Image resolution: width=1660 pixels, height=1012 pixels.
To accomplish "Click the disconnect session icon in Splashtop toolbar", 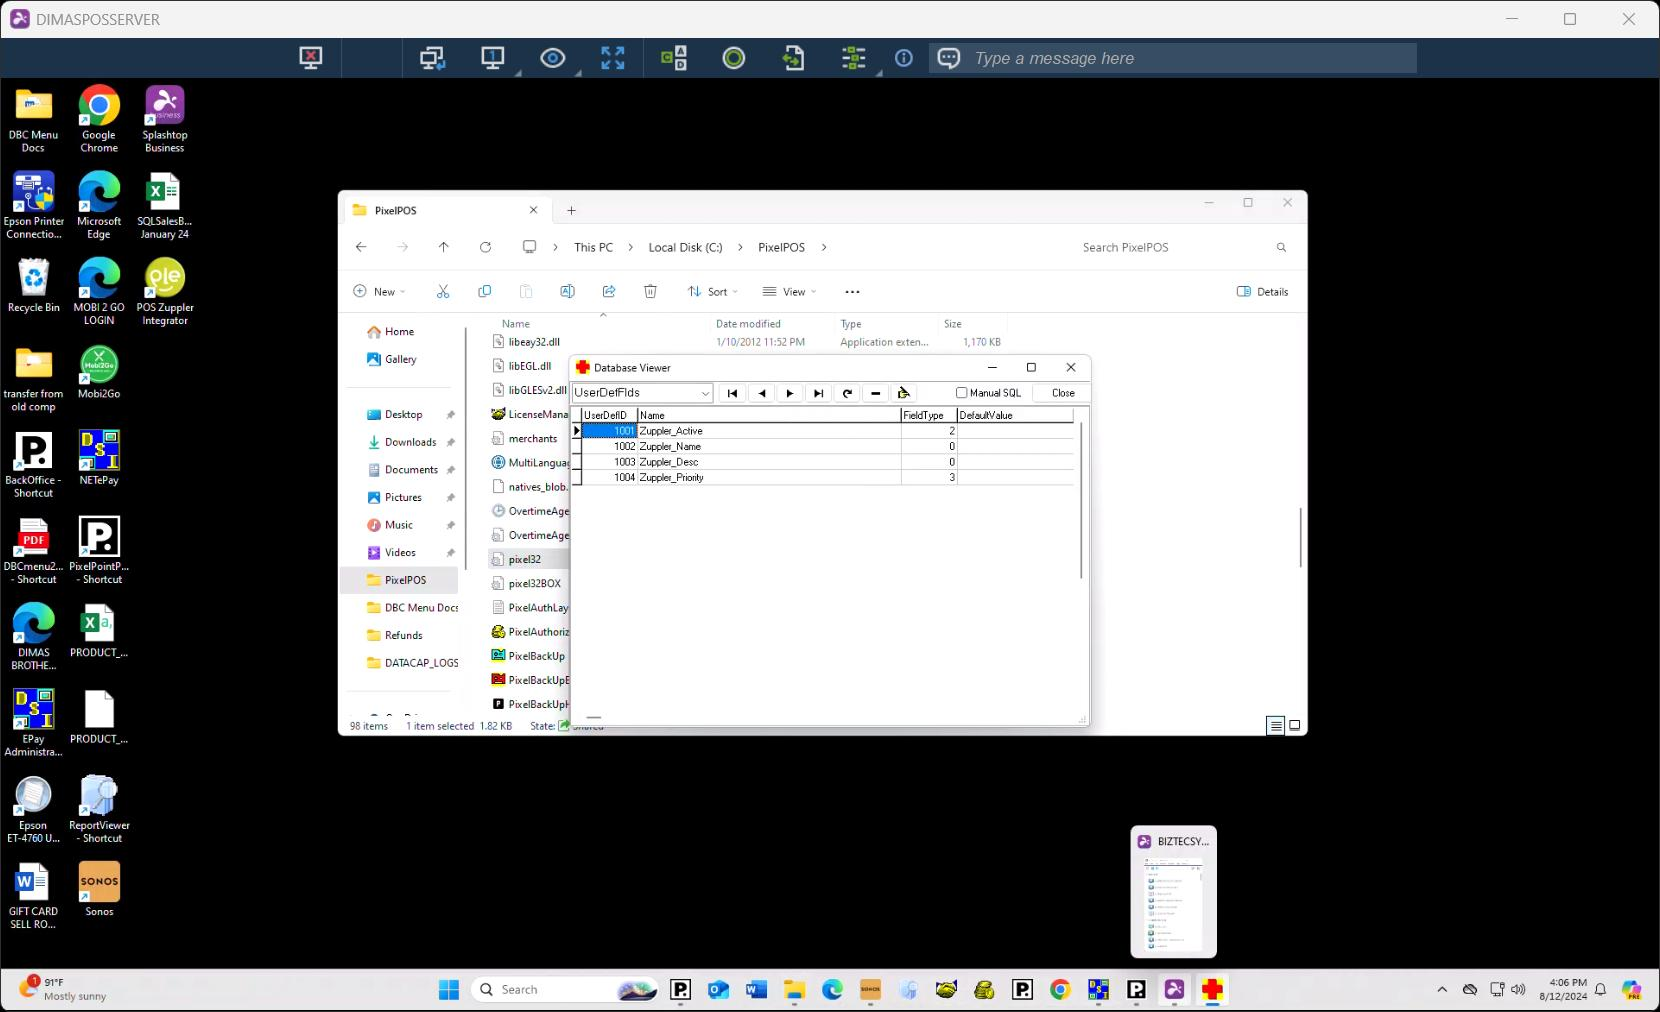I will coord(311,58).
